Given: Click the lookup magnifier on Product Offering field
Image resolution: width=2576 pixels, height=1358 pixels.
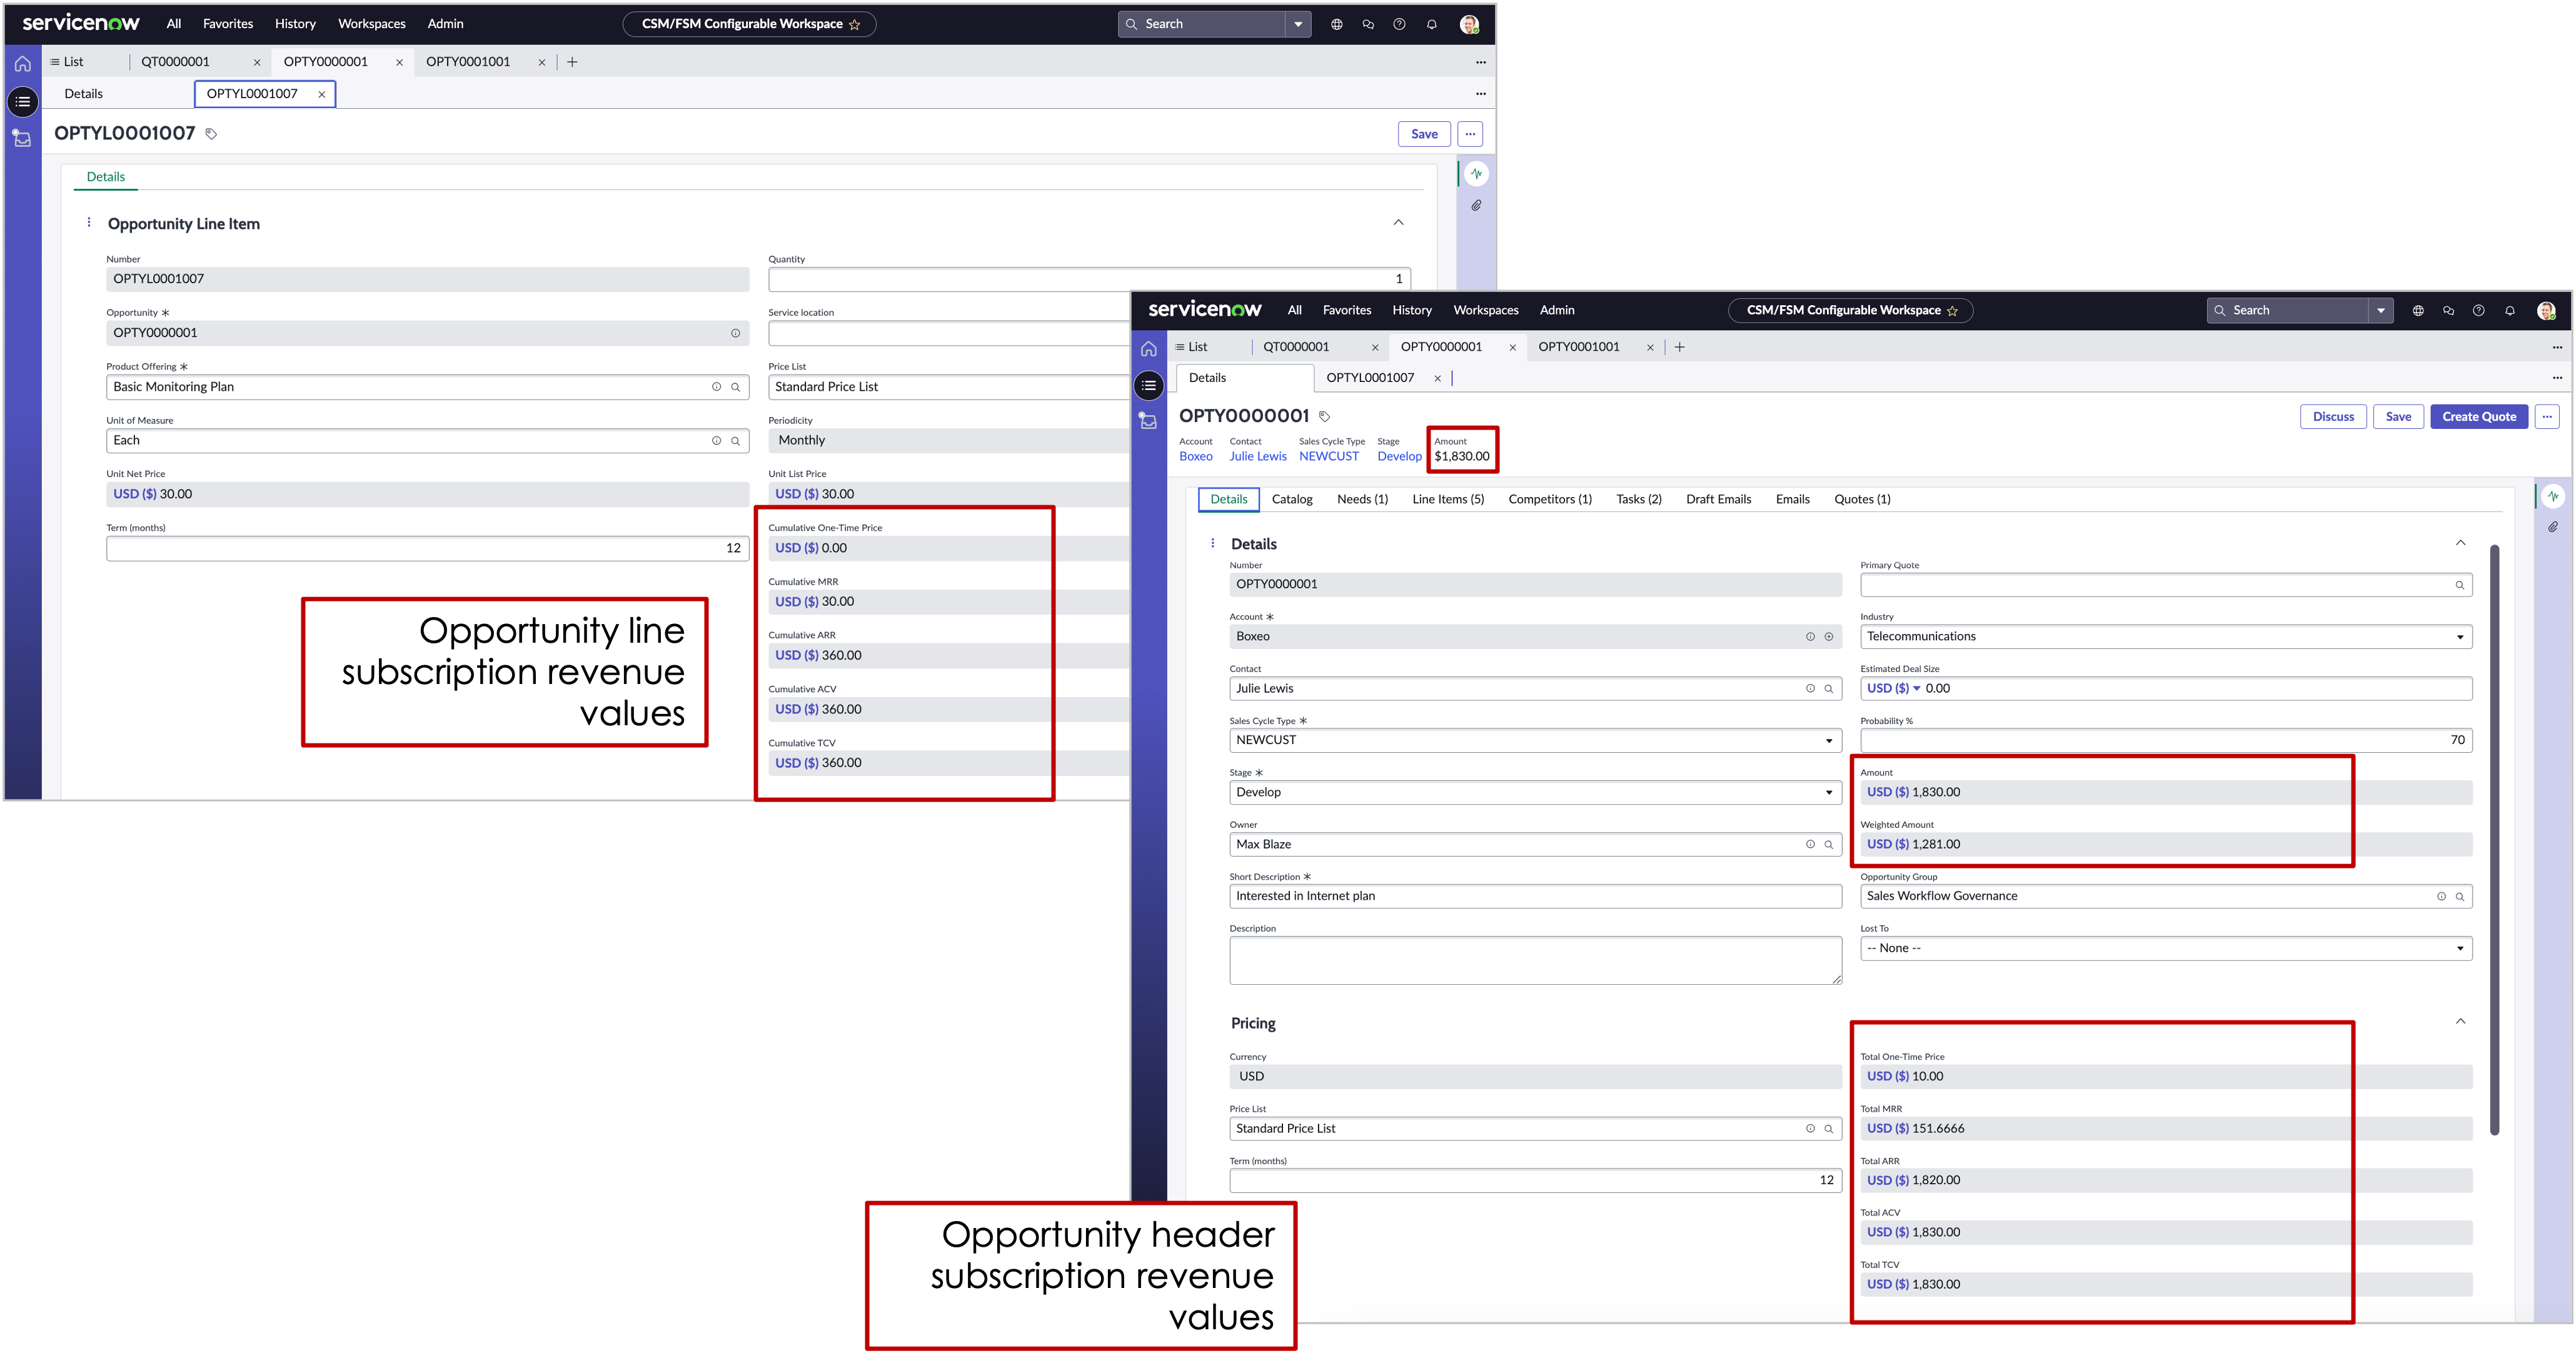Looking at the screenshot, I should click(x=736, y=387).
